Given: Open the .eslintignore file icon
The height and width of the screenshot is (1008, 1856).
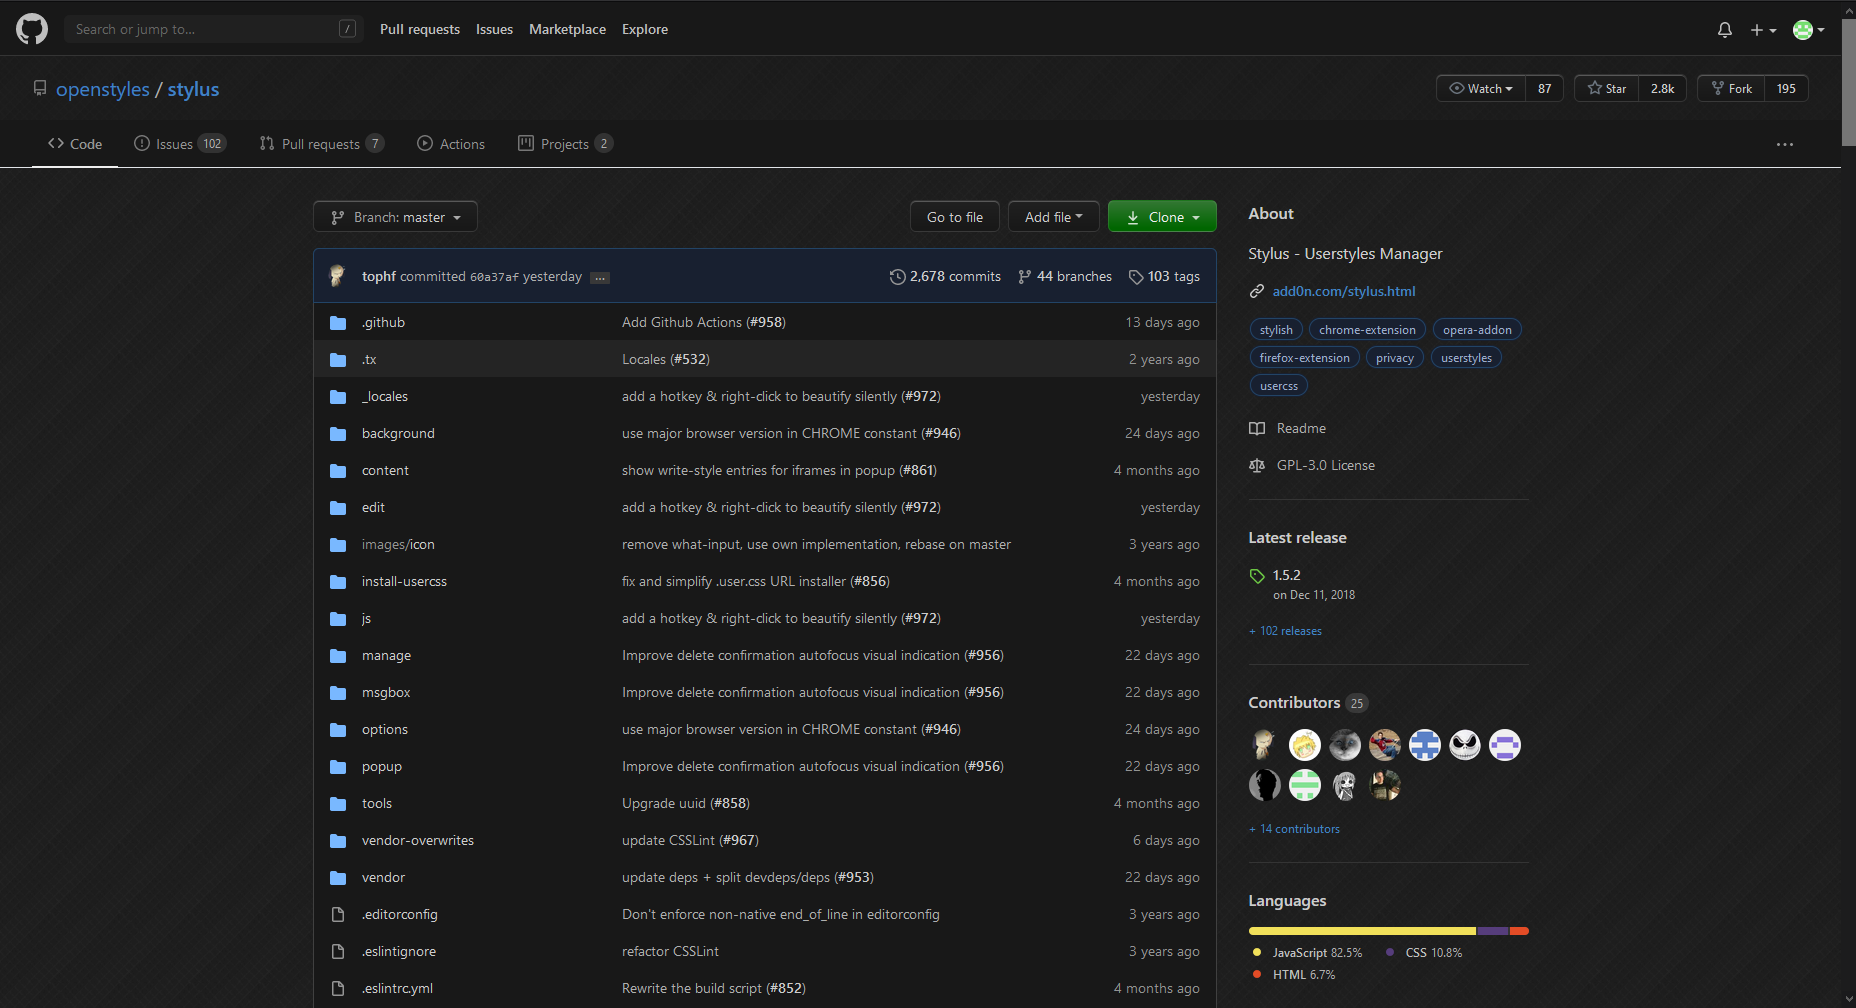Looking at the screenshot, I should (x=338, y=952).
